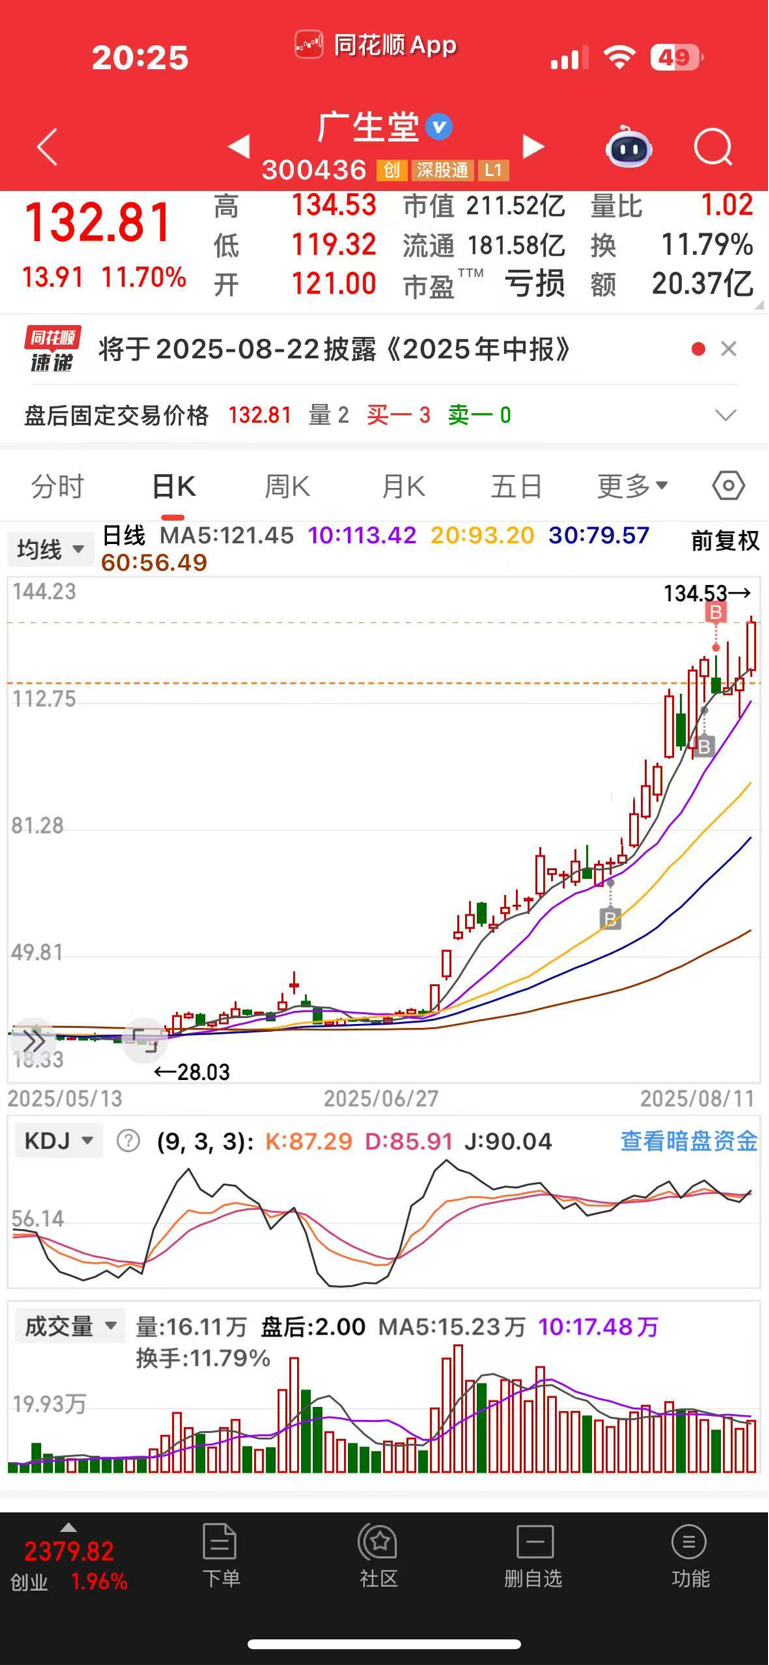Open the search magnifier icon
The width and height of the screenshot is (769, 1665).
(713, 147)
